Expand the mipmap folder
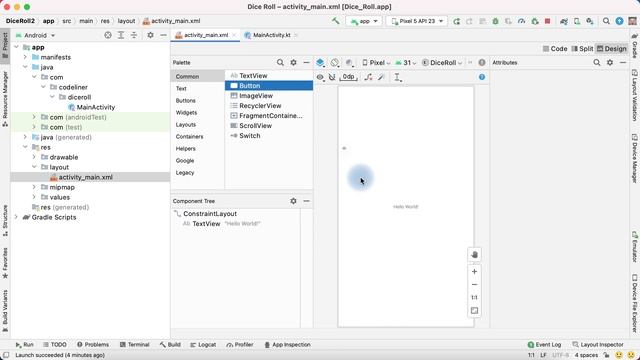 click(x=34, y=187)
